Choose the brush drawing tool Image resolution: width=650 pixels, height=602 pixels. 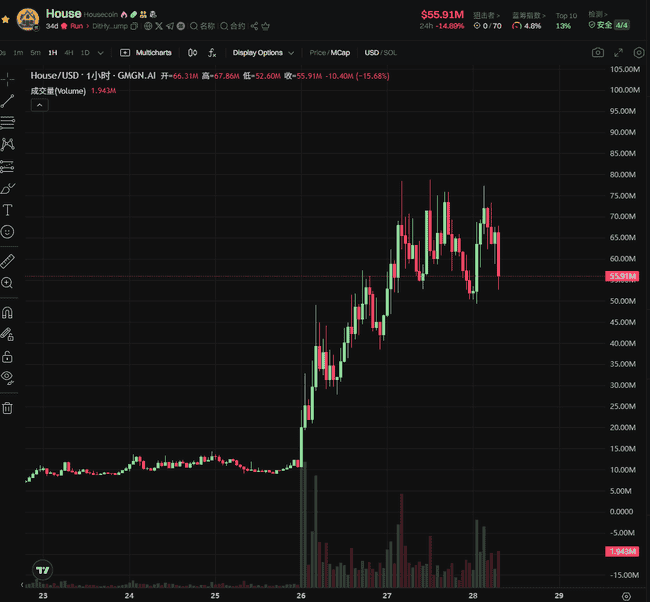tap(8, 188)
